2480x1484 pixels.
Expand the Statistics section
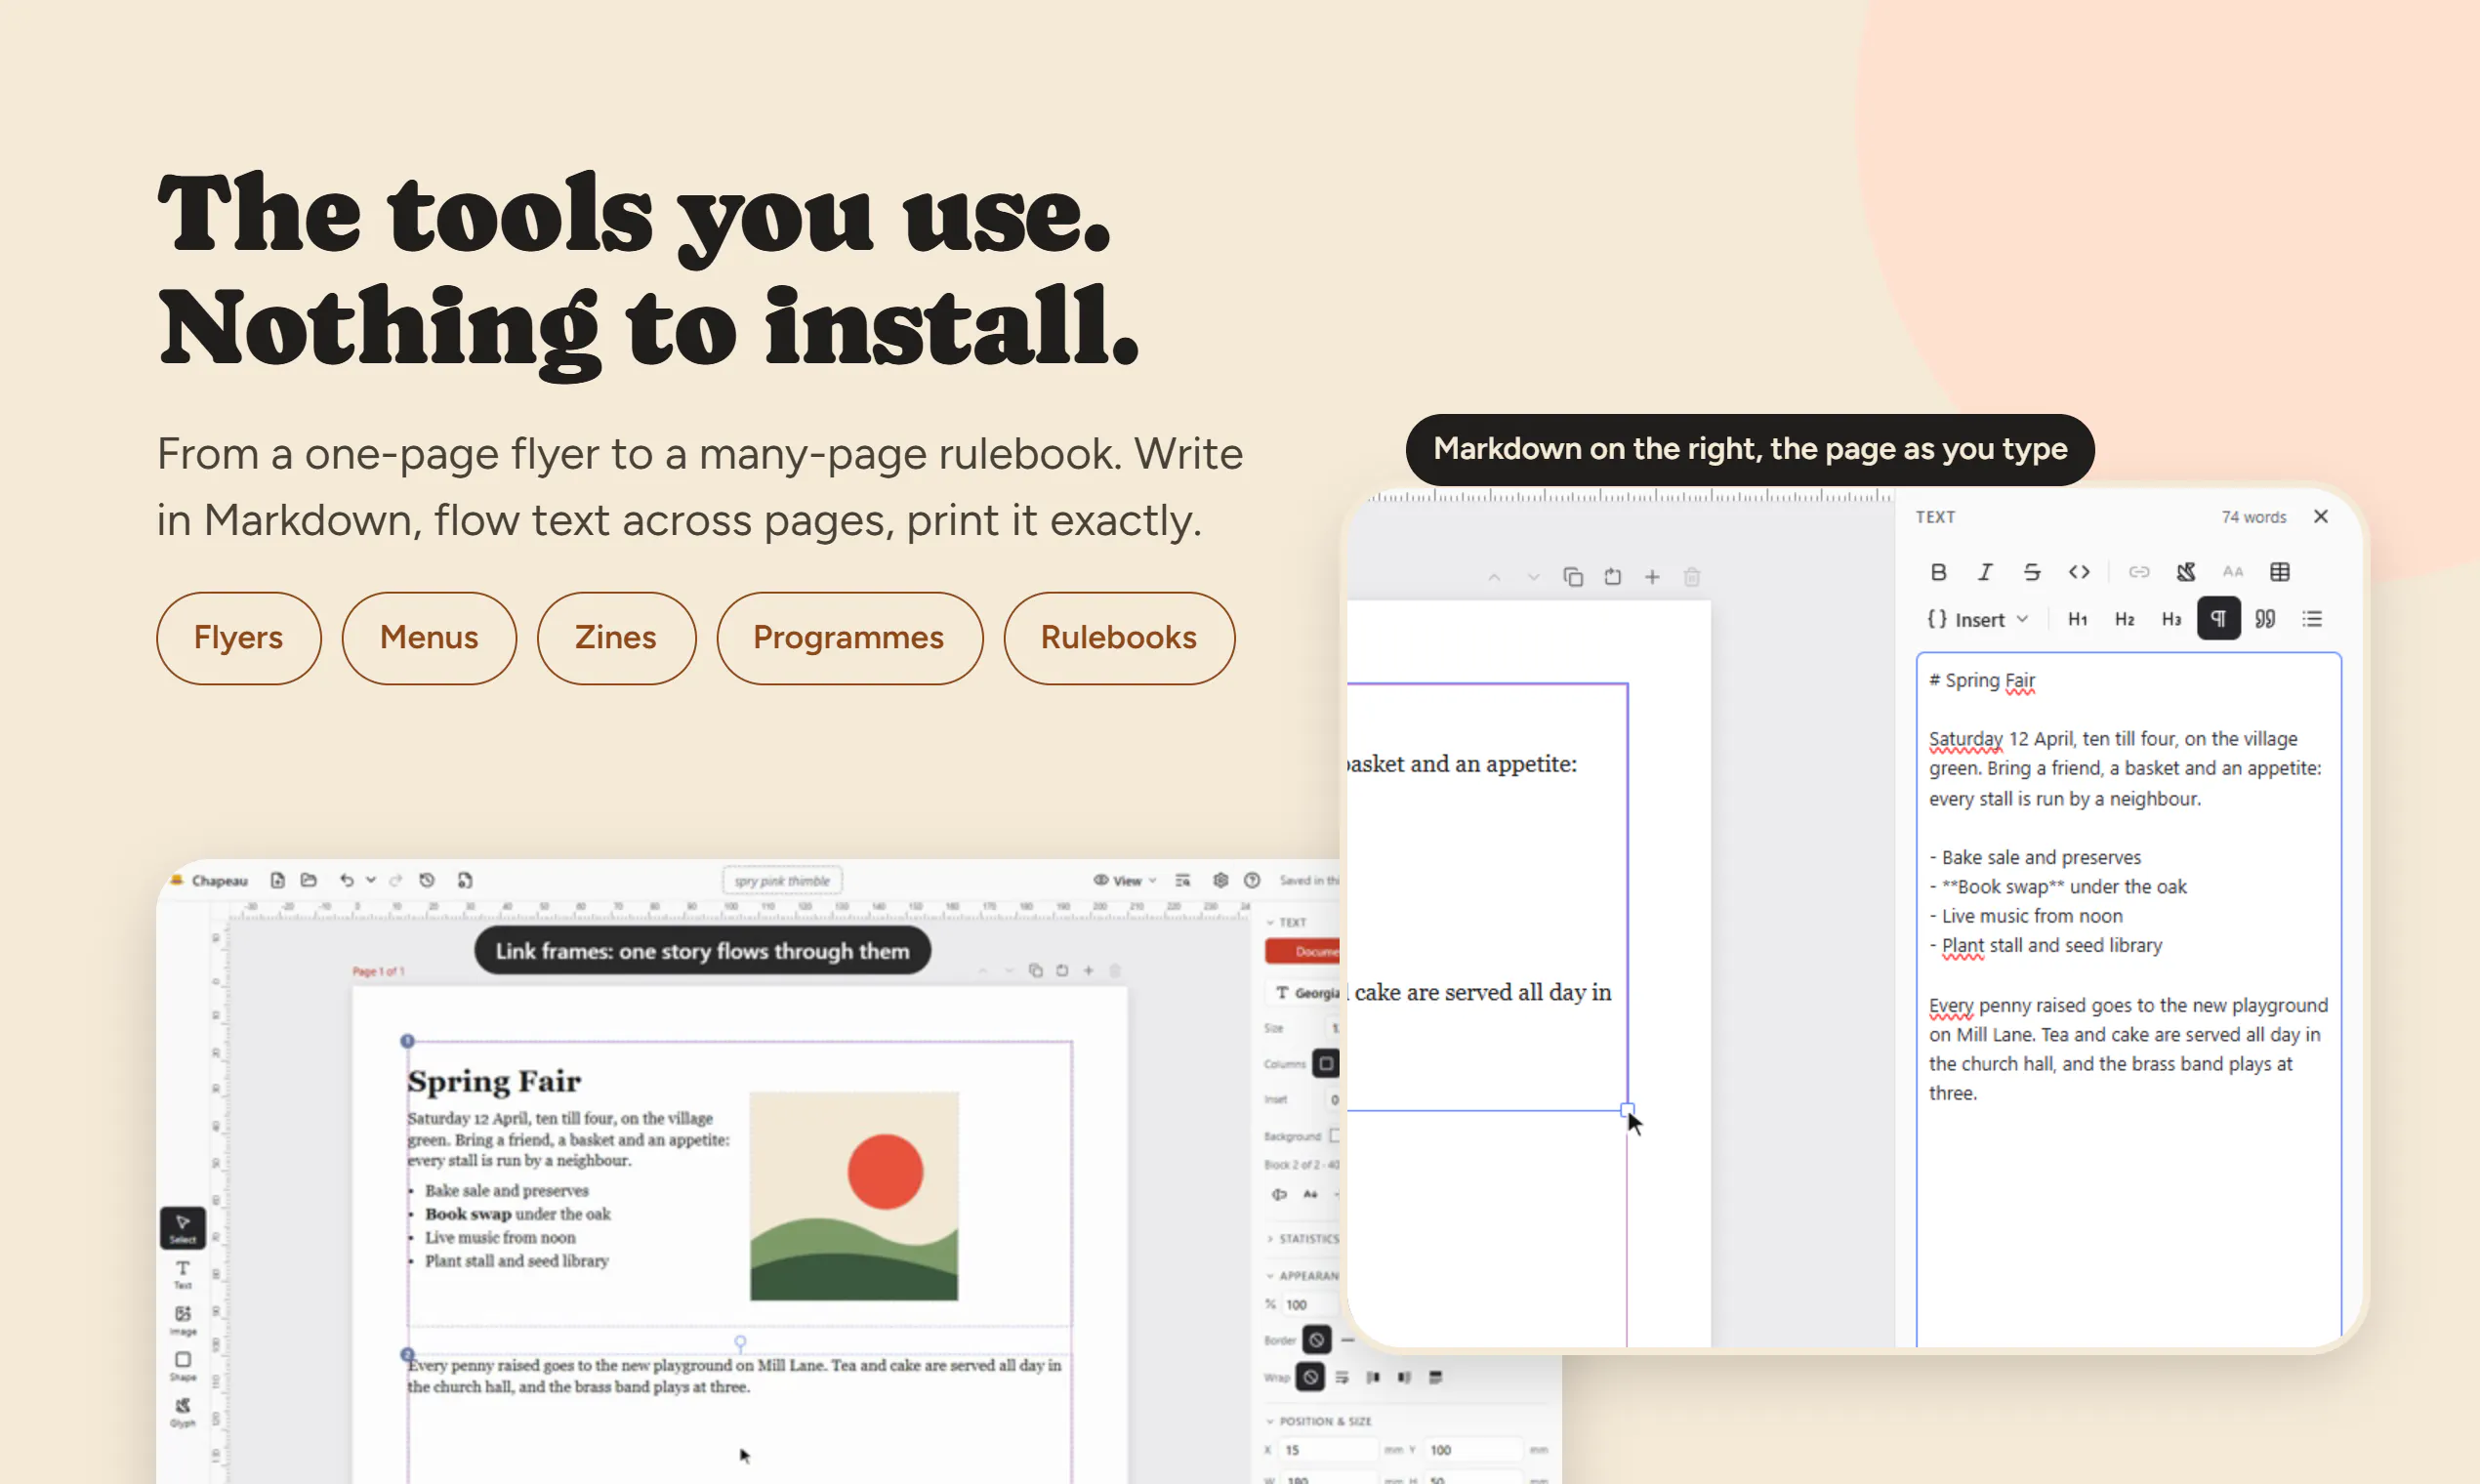pyautogui.click(x=1304, y=1238)
